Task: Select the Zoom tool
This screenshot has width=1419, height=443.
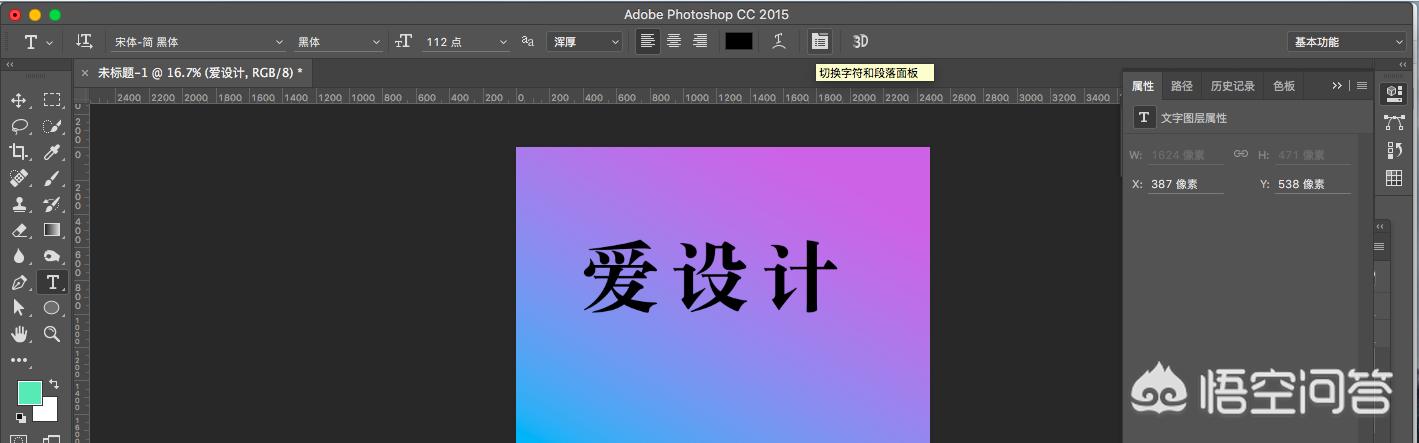Action: click(x=52, y=334)
